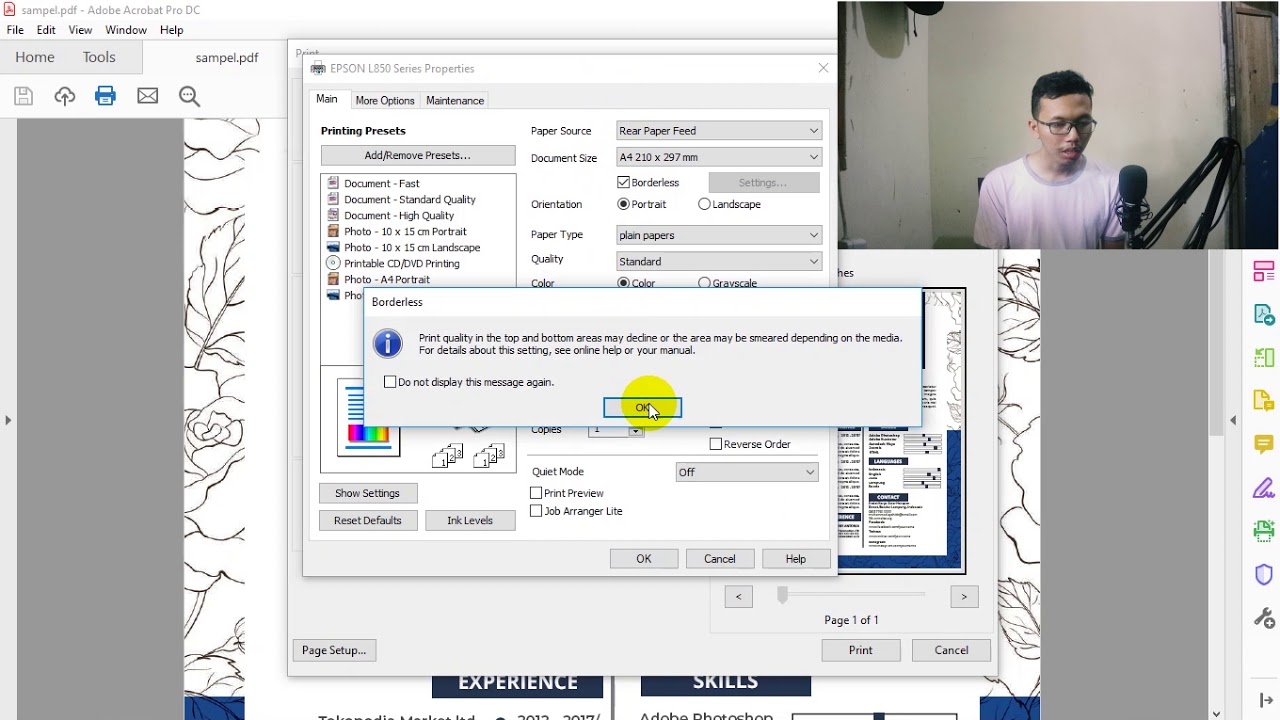Open the yellow page with note sidebar tool
Viewport: 1280px width, 720px height.
click(x=1263, y=401)
